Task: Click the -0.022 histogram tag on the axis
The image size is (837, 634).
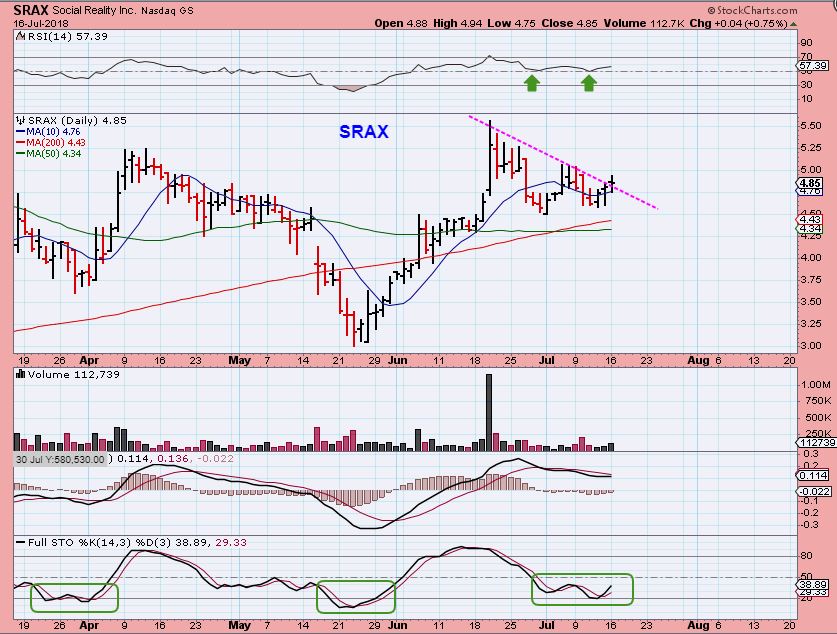Action: coord(814,492)
